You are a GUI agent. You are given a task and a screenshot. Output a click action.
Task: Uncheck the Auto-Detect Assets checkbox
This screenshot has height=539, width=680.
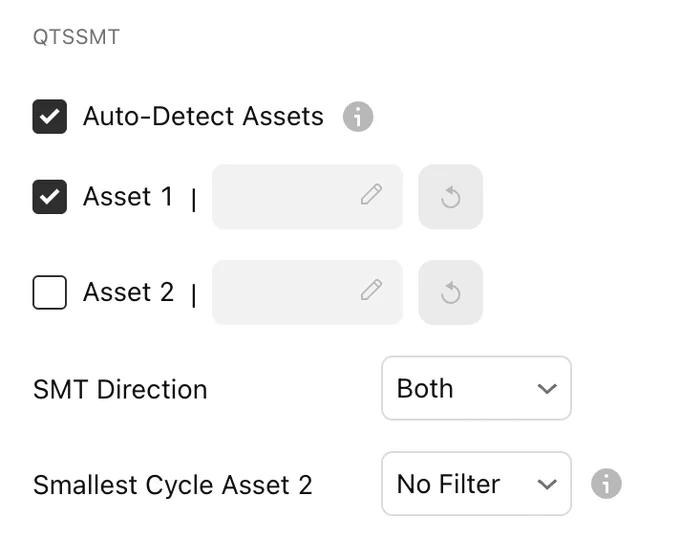[x=50, y=117]
